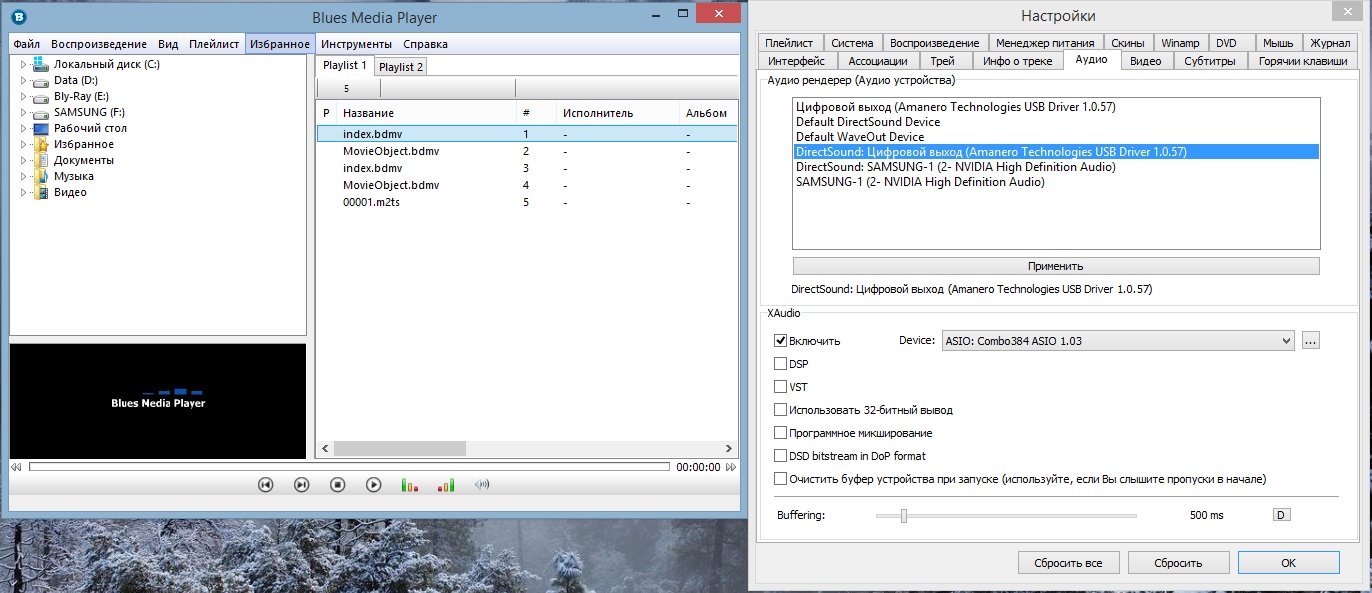This screenshot has height=593, width=1372.
Task: Enable DSD bitstream in DoP format
Action: (x=780, y=456)
